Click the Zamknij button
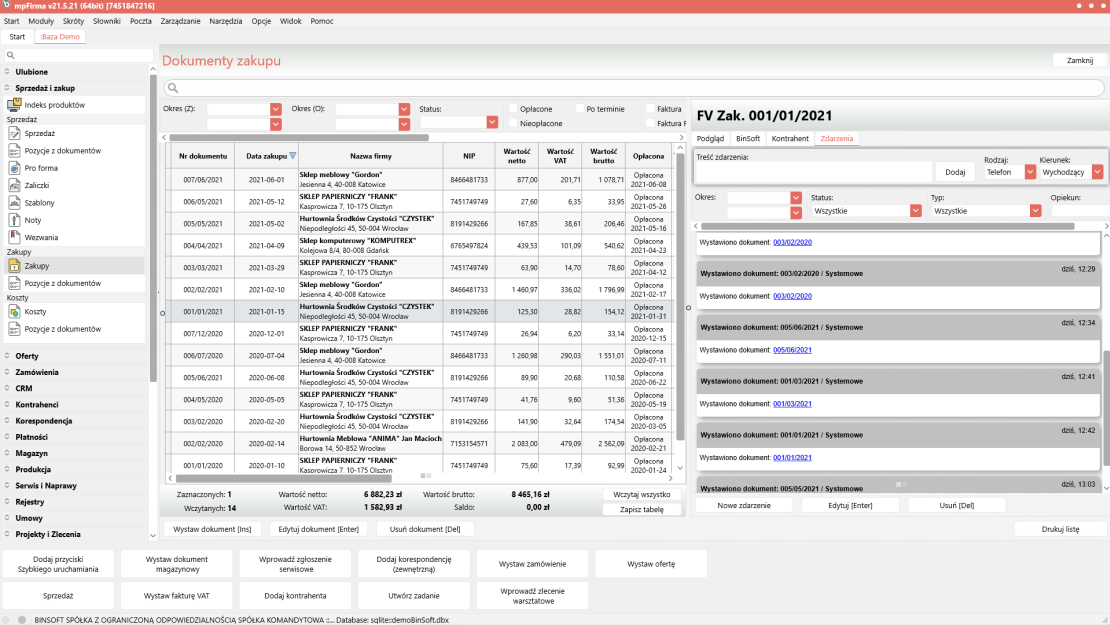The width and height of the screenshot is (1110, 625). tap(1080, 60)
